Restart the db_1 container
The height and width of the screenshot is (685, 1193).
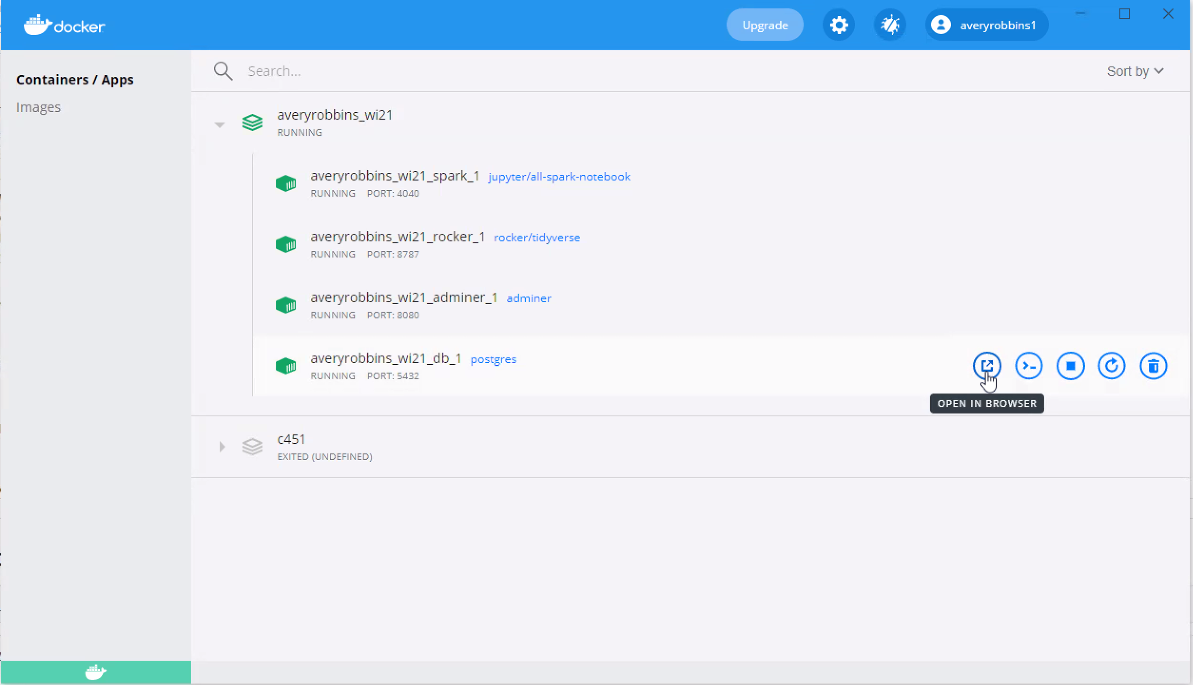(x=1112, y=366)
